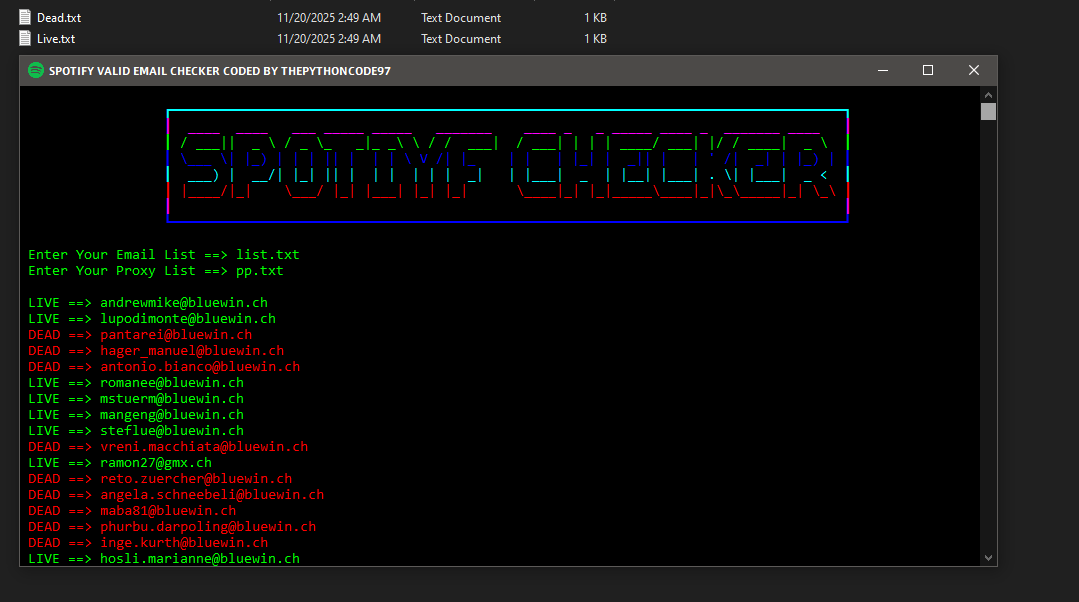Click the console scrollbar up arrow
The width and height of the screenshot is (1079, 602).
tap(988, 95)
